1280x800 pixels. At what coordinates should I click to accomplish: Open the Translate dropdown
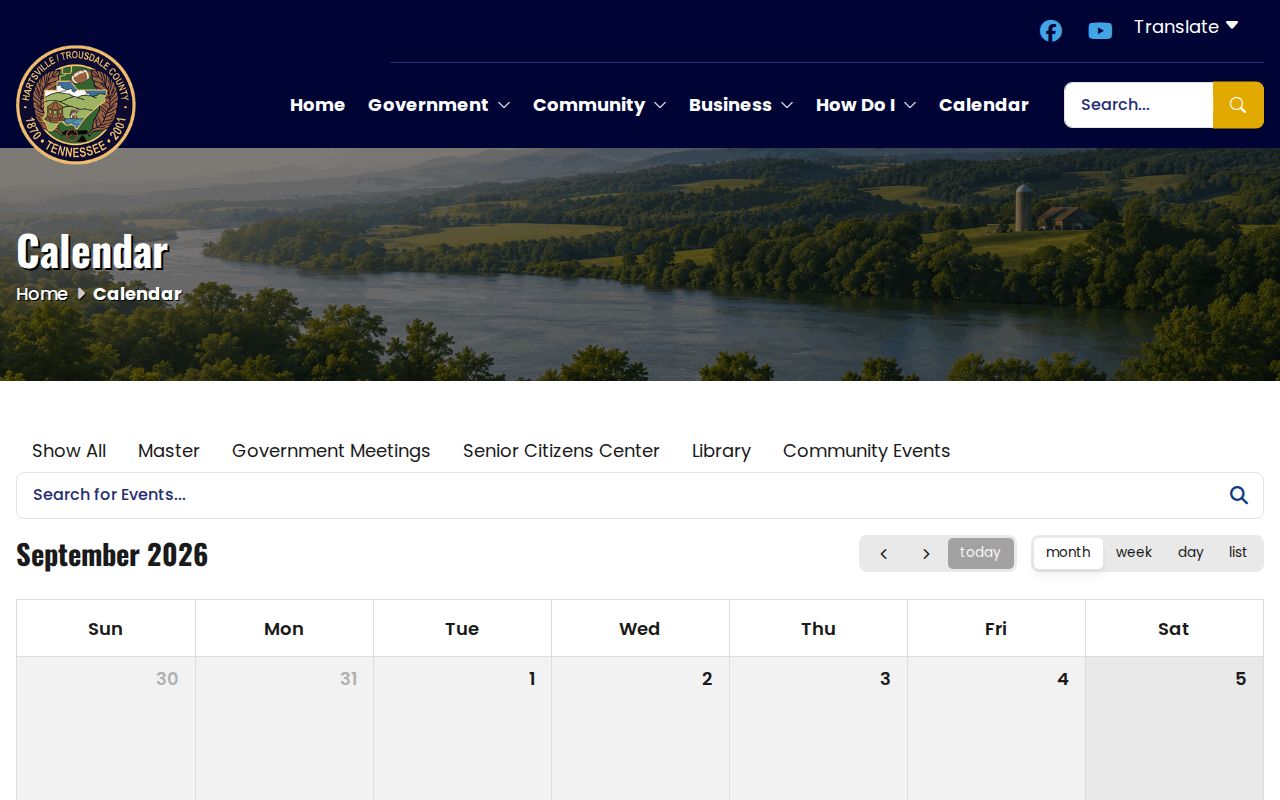click(1186, 27)
